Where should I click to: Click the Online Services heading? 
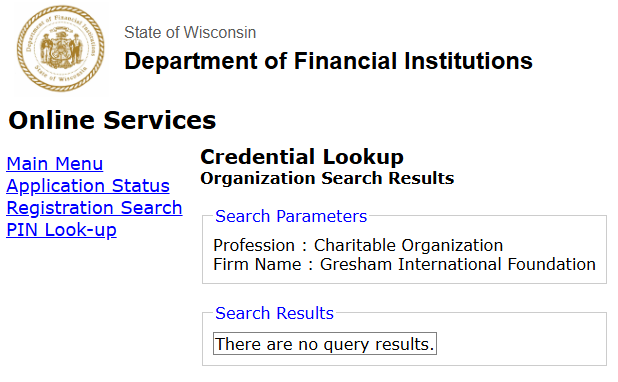point(112,120)
